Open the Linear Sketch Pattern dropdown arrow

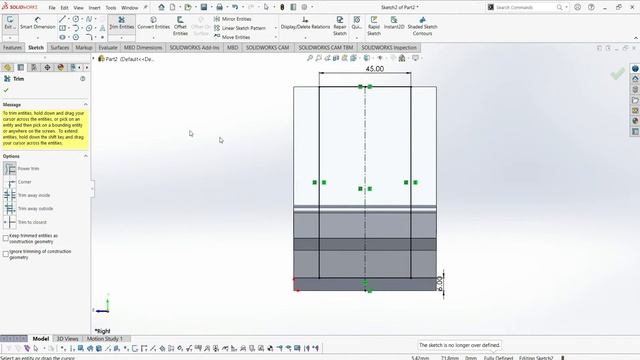[x=276, y=28]
